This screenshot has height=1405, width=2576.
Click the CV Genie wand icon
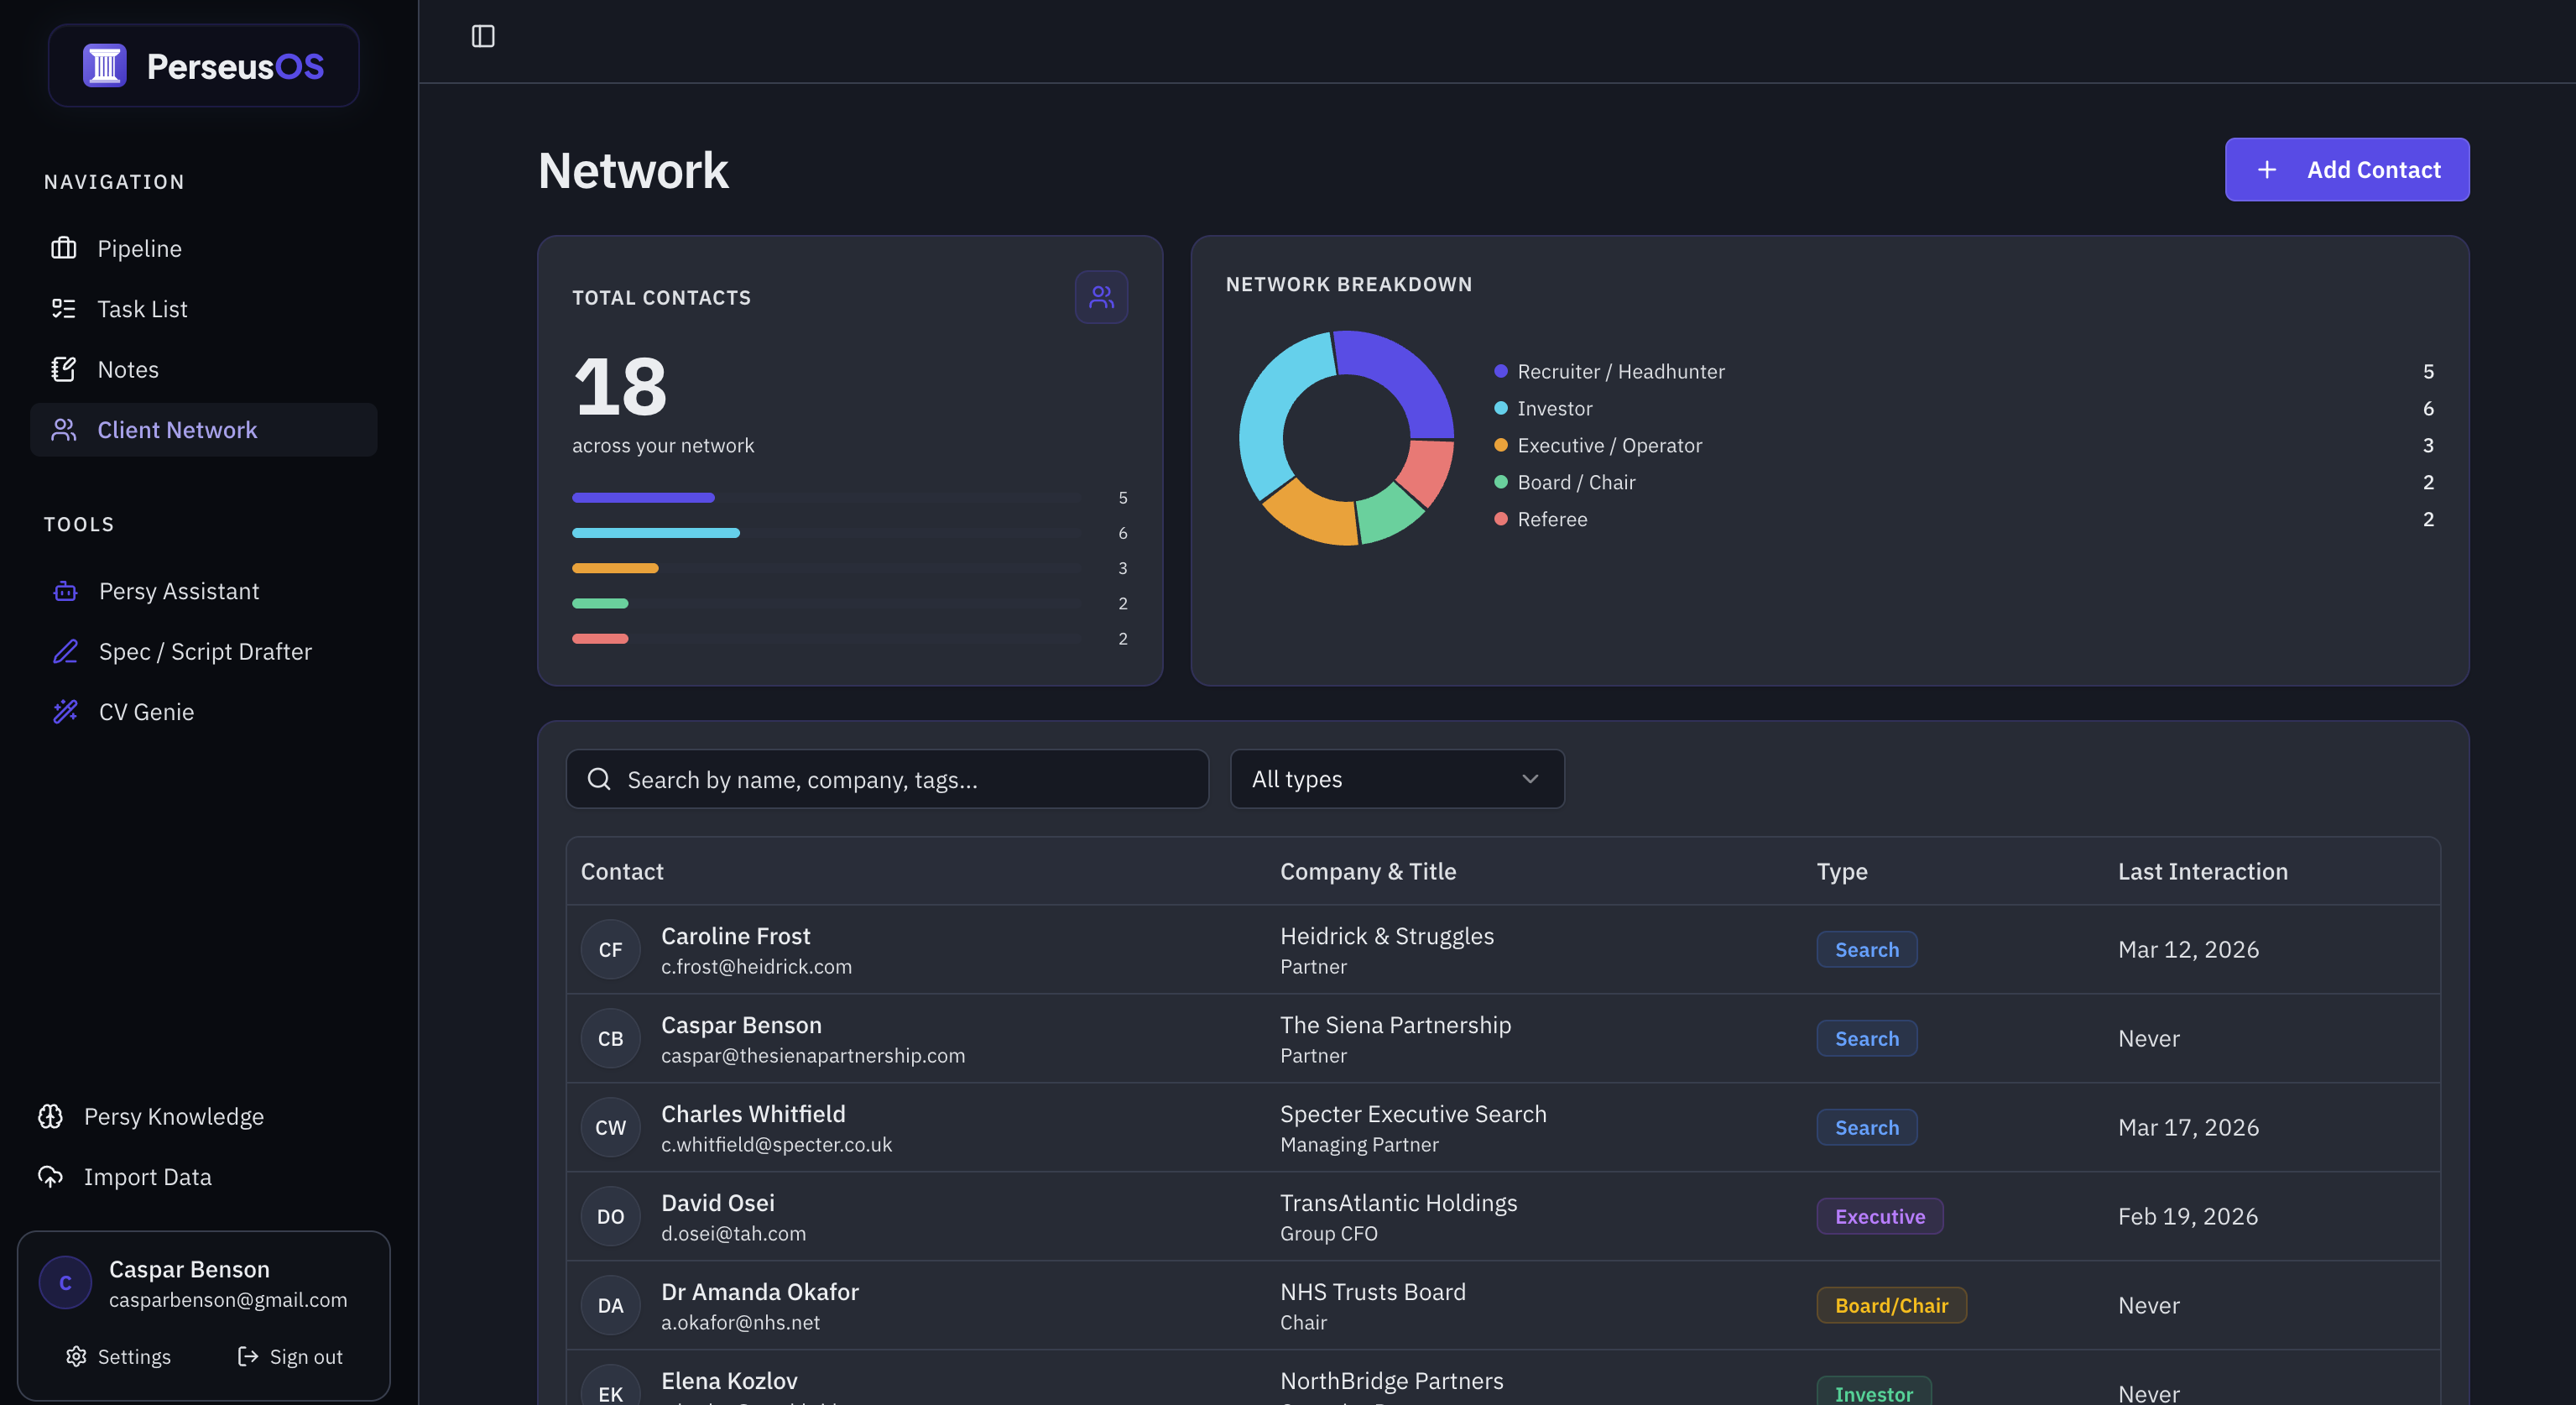coord(65,712)
